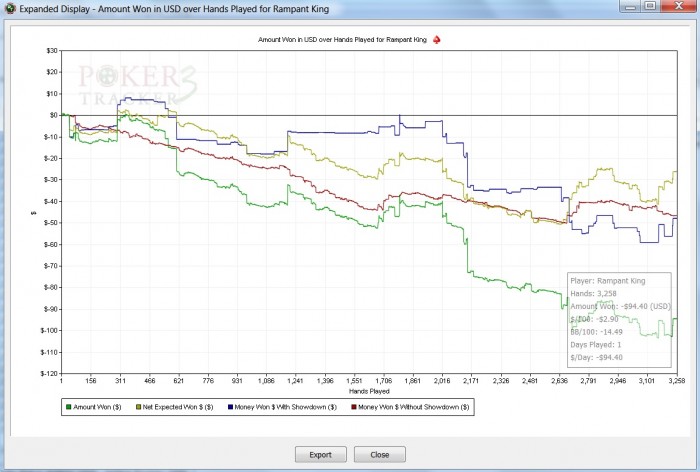Close the window with the red X button
Viewport: 700px width, 472px height.
point(679,6)
